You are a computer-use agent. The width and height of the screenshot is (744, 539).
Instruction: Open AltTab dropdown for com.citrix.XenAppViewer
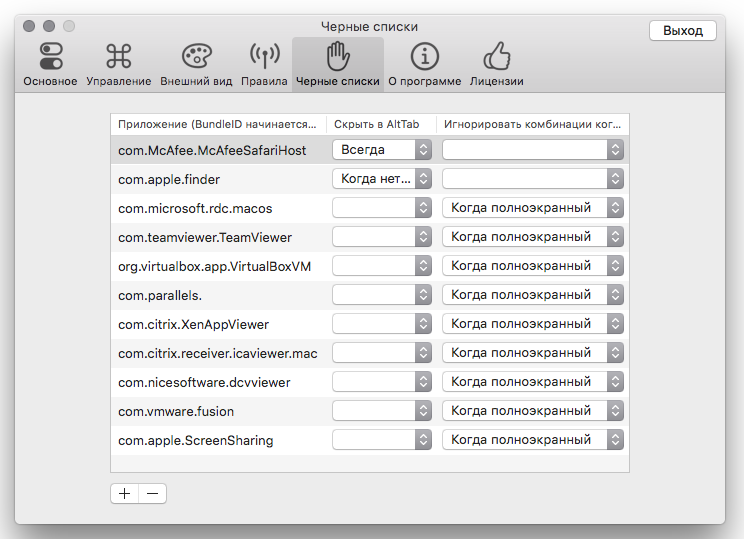[382, 324]
